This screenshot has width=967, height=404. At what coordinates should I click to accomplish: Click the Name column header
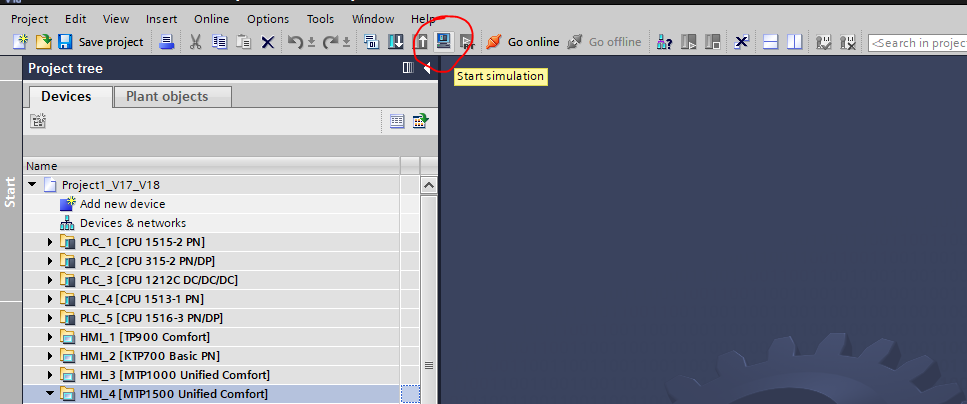pos(212,166)
